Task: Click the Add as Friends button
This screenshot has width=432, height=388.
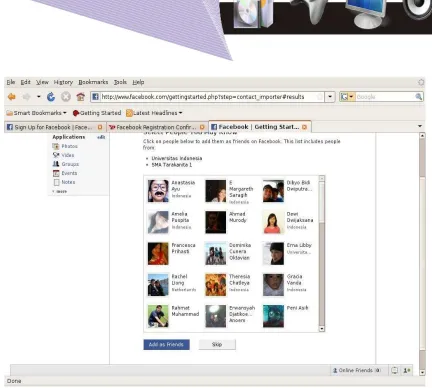Action: (x=166, y=345)
